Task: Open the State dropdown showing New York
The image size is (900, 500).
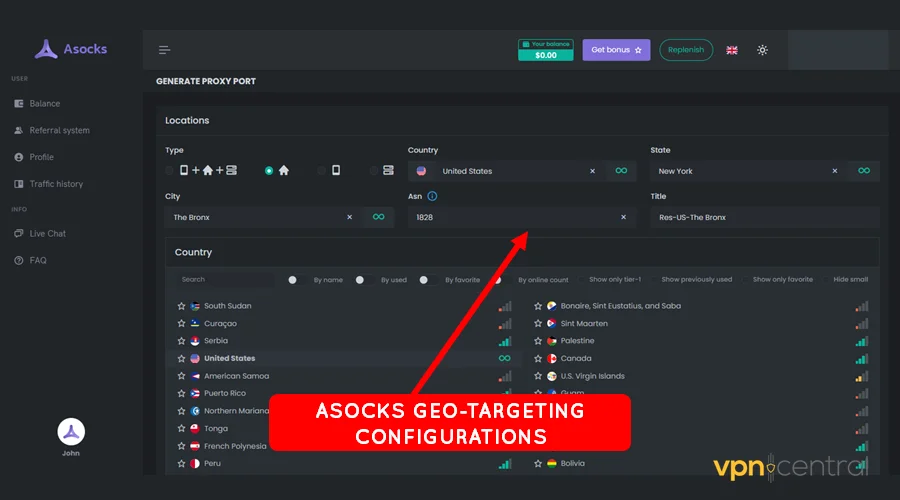Action: coord(748,171)
